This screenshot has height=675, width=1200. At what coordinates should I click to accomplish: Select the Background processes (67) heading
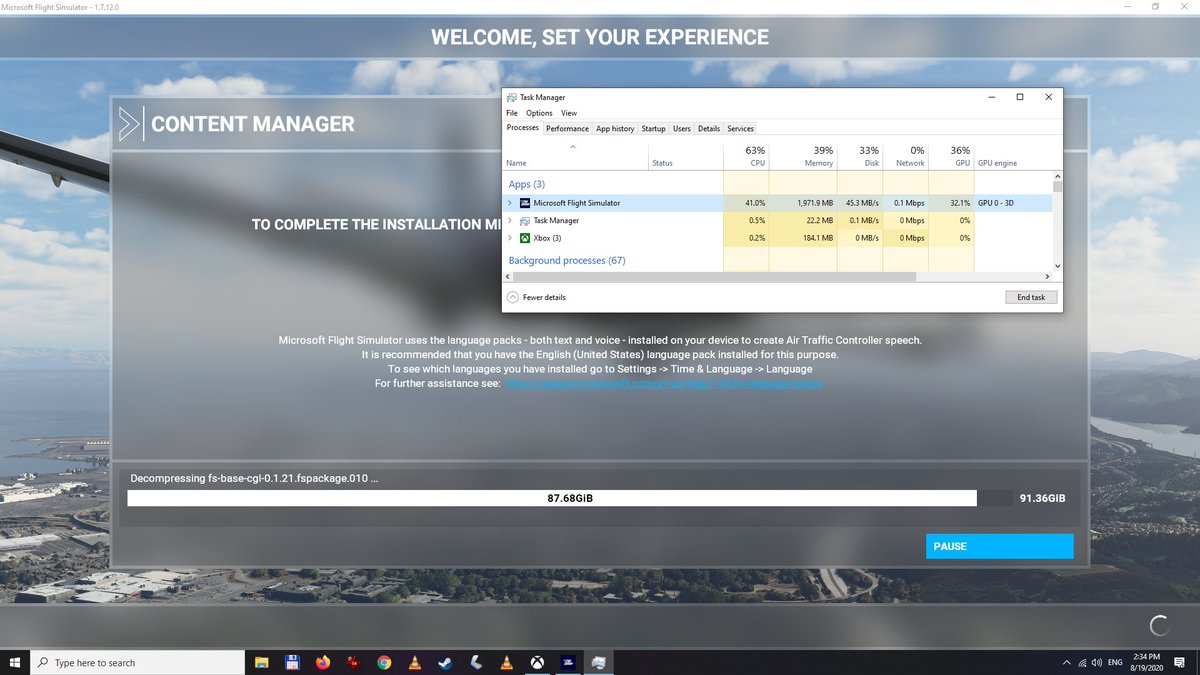tap(567, 260)
